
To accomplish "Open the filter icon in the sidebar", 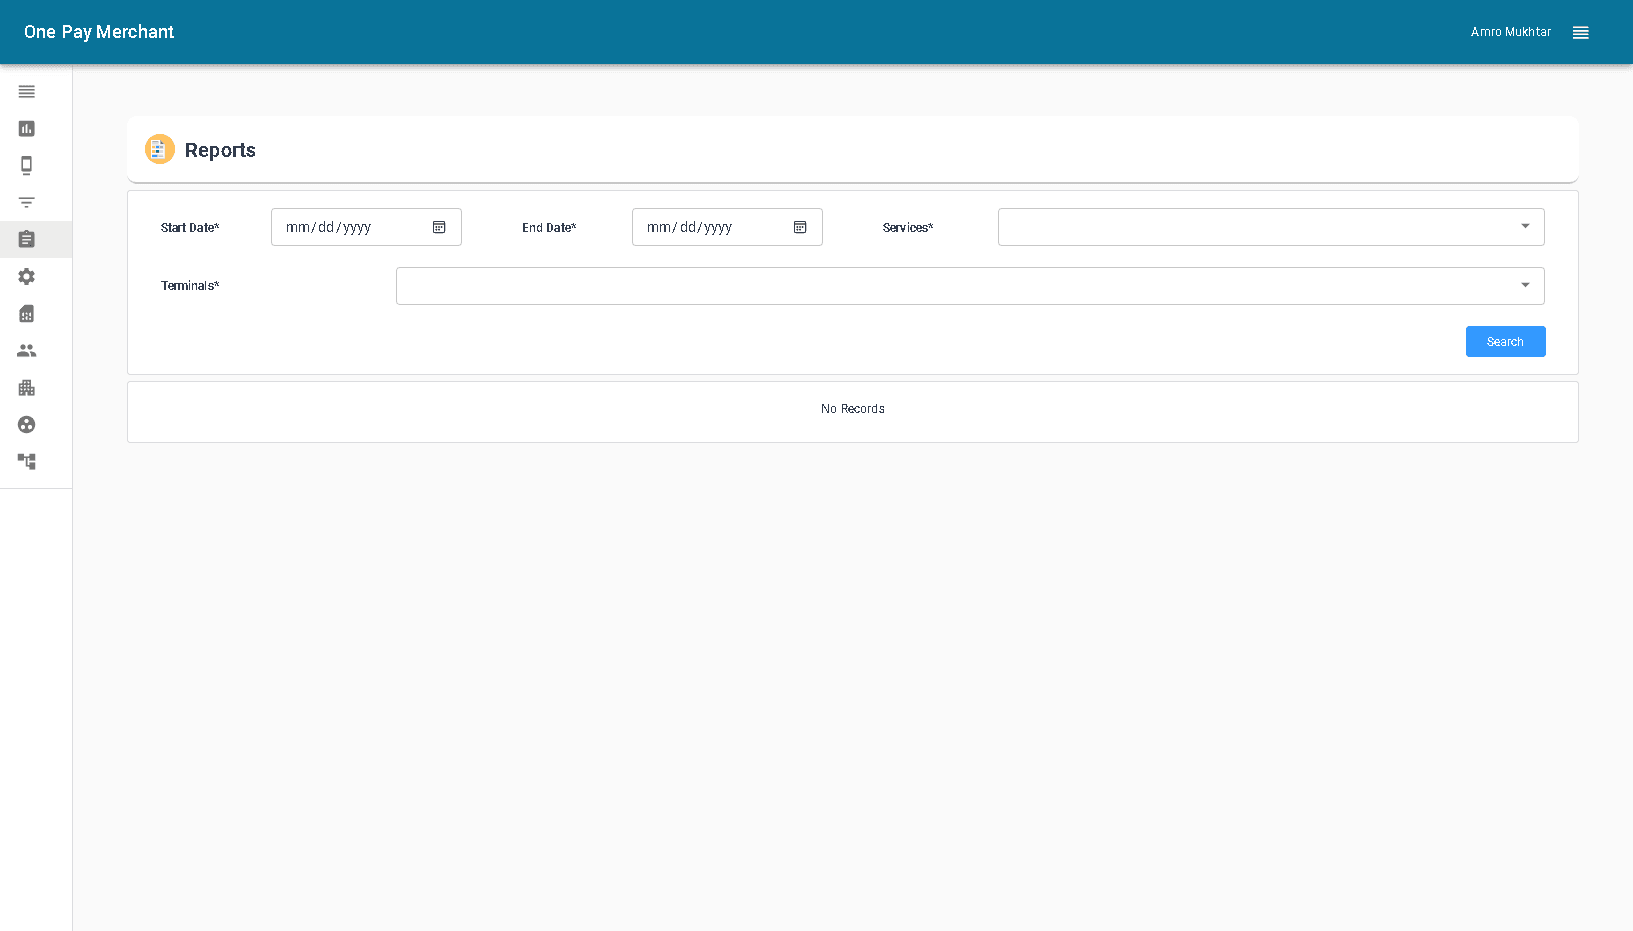I will point(26,202).
